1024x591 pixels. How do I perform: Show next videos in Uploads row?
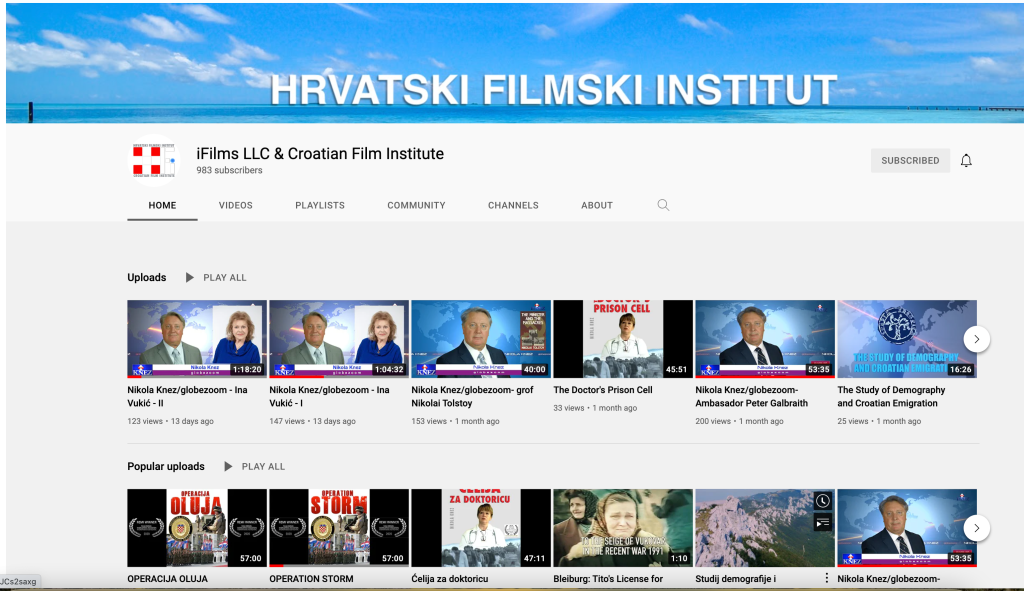point(976,339)
